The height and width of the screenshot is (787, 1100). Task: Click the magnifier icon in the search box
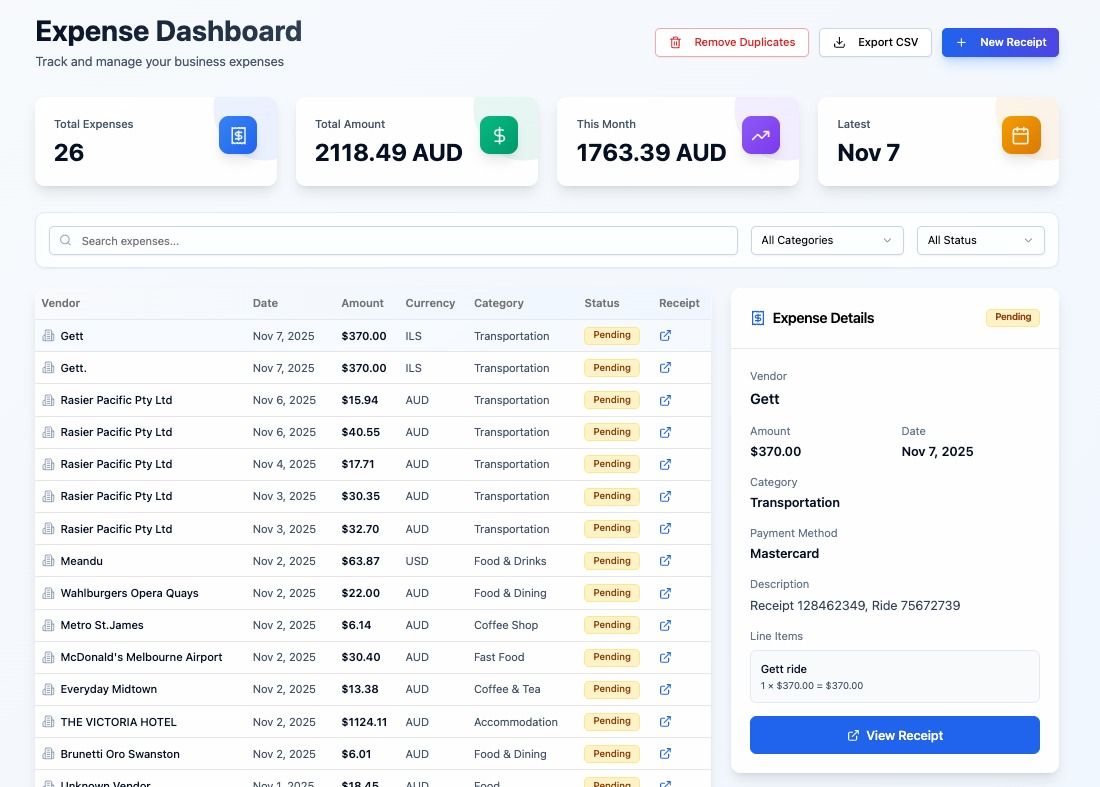65,241
